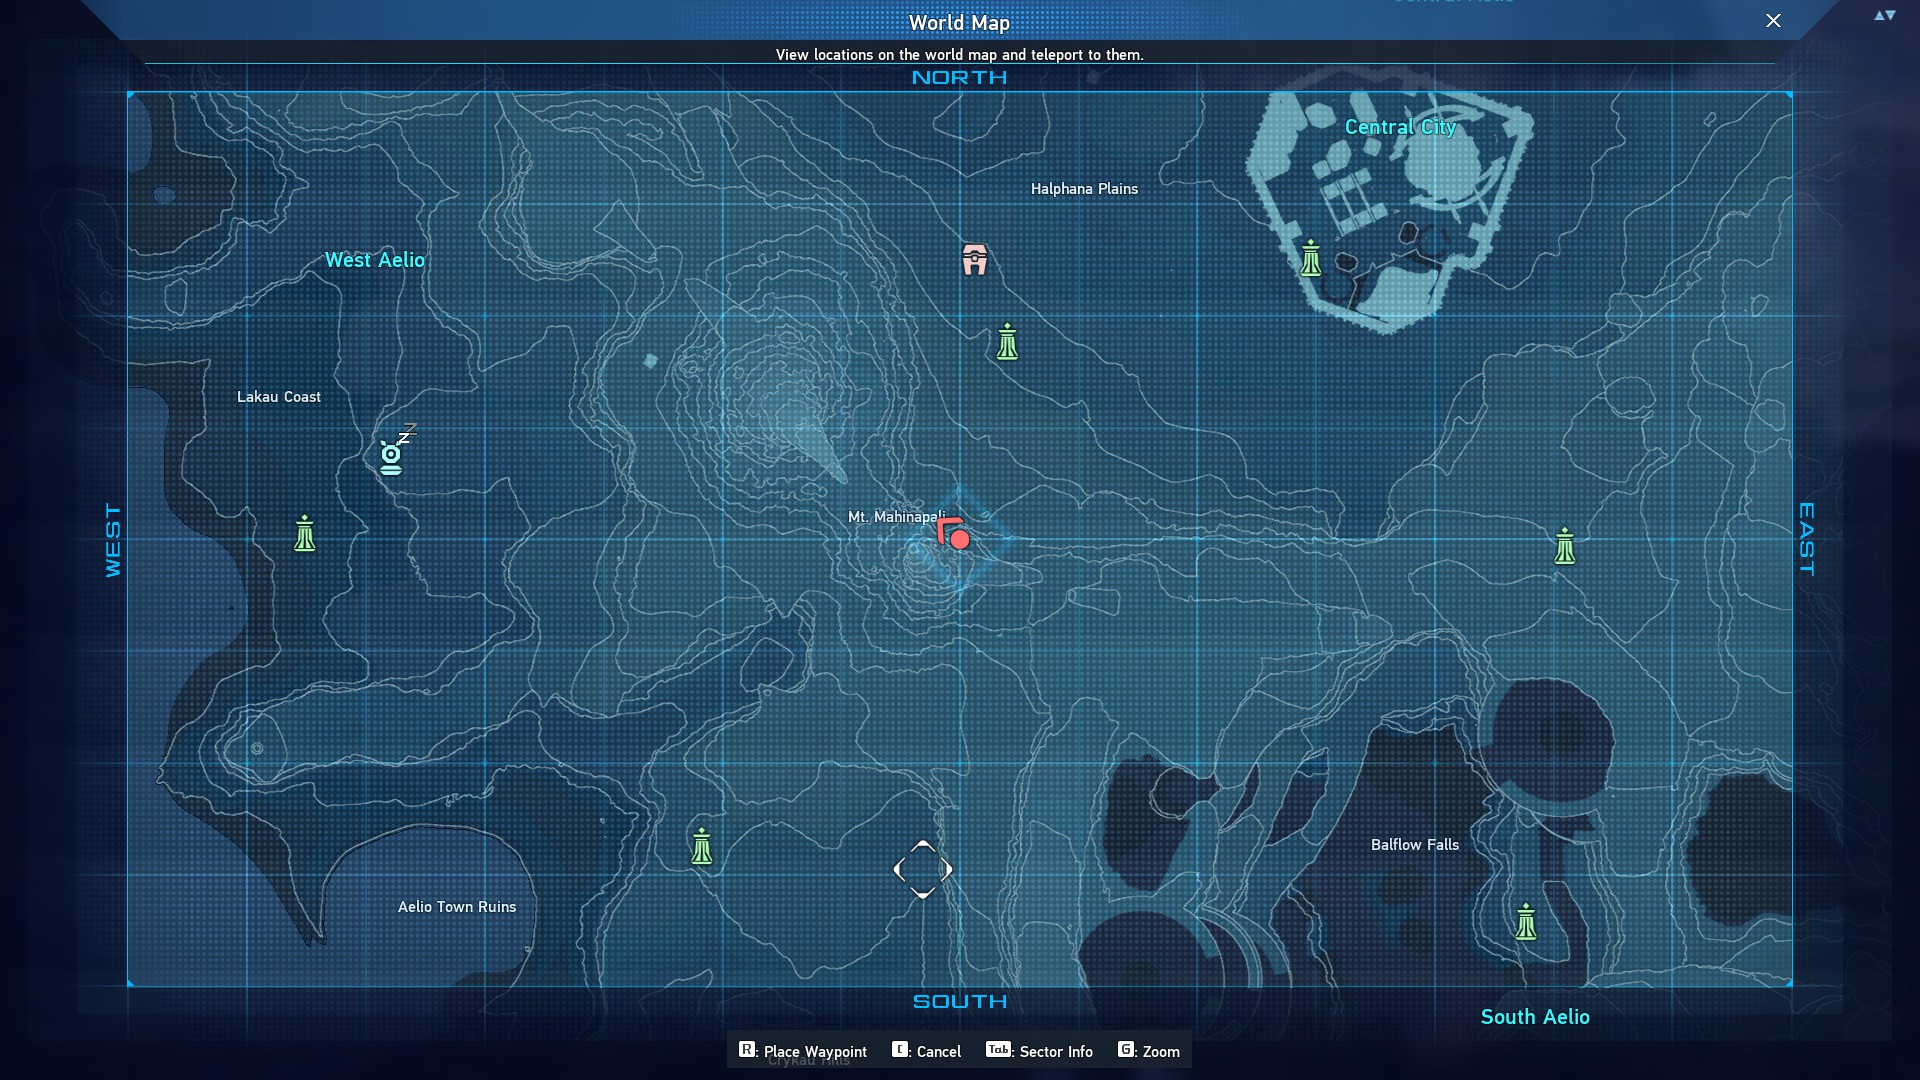Select Ryuker device in Central City
This screenshot has width=1920, height=1080.
[1311, 258]
